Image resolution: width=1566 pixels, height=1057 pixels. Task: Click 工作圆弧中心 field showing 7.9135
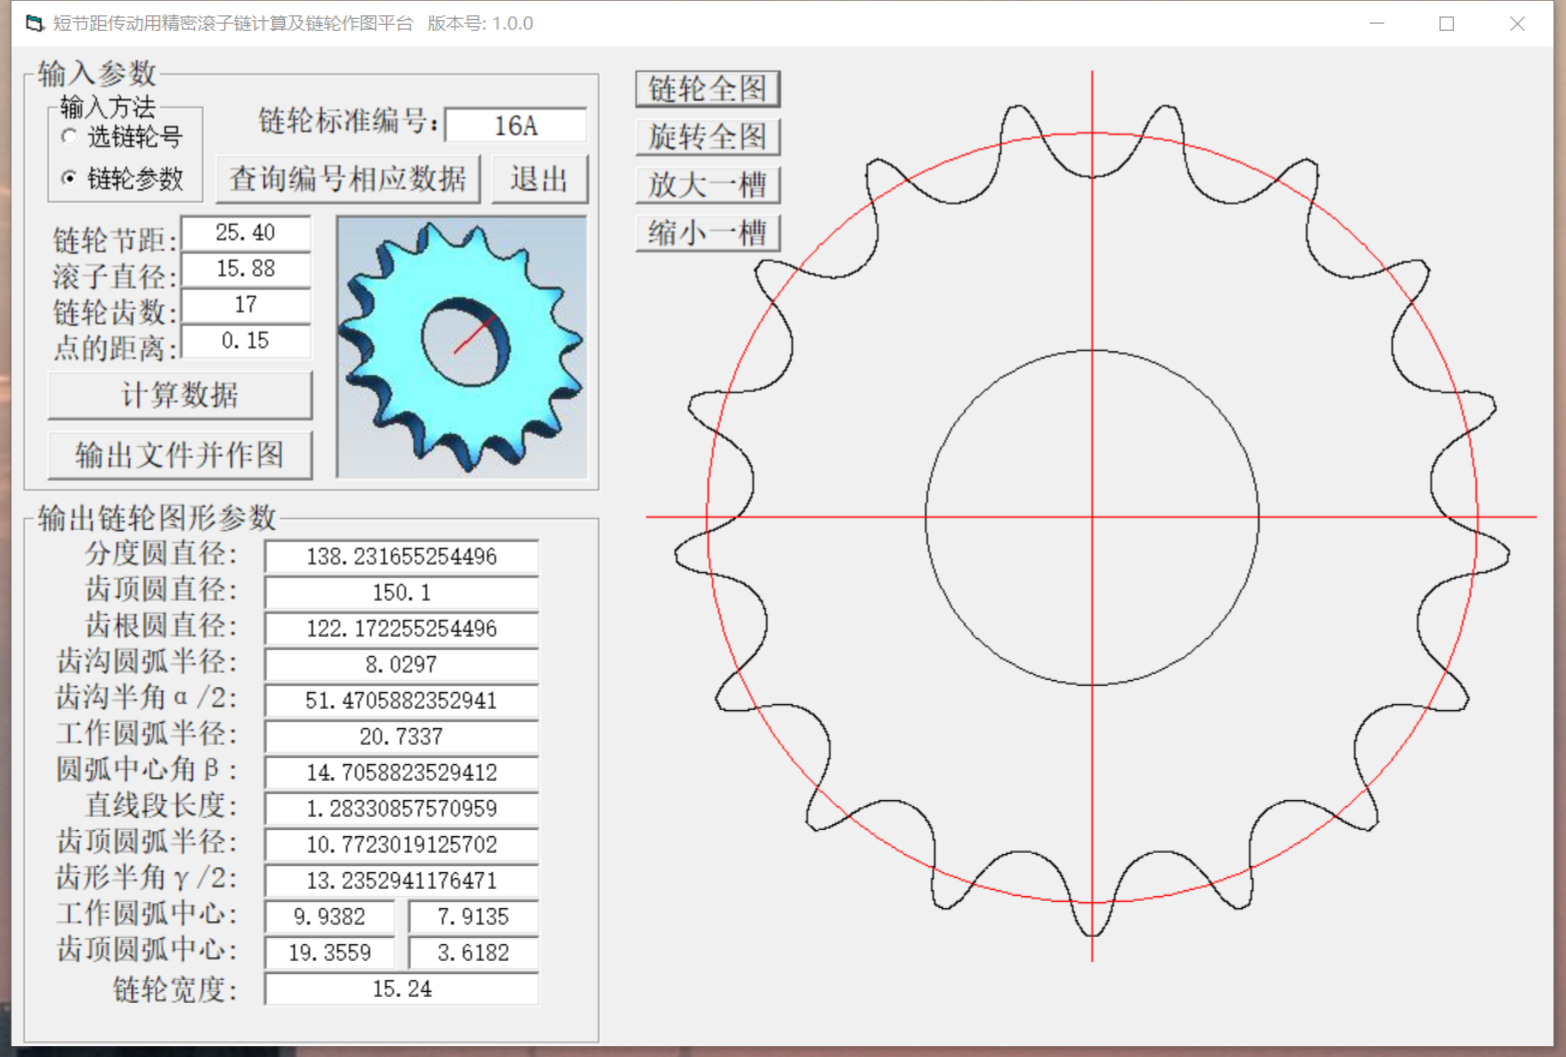pyautogui.click(x=473, y=916)
